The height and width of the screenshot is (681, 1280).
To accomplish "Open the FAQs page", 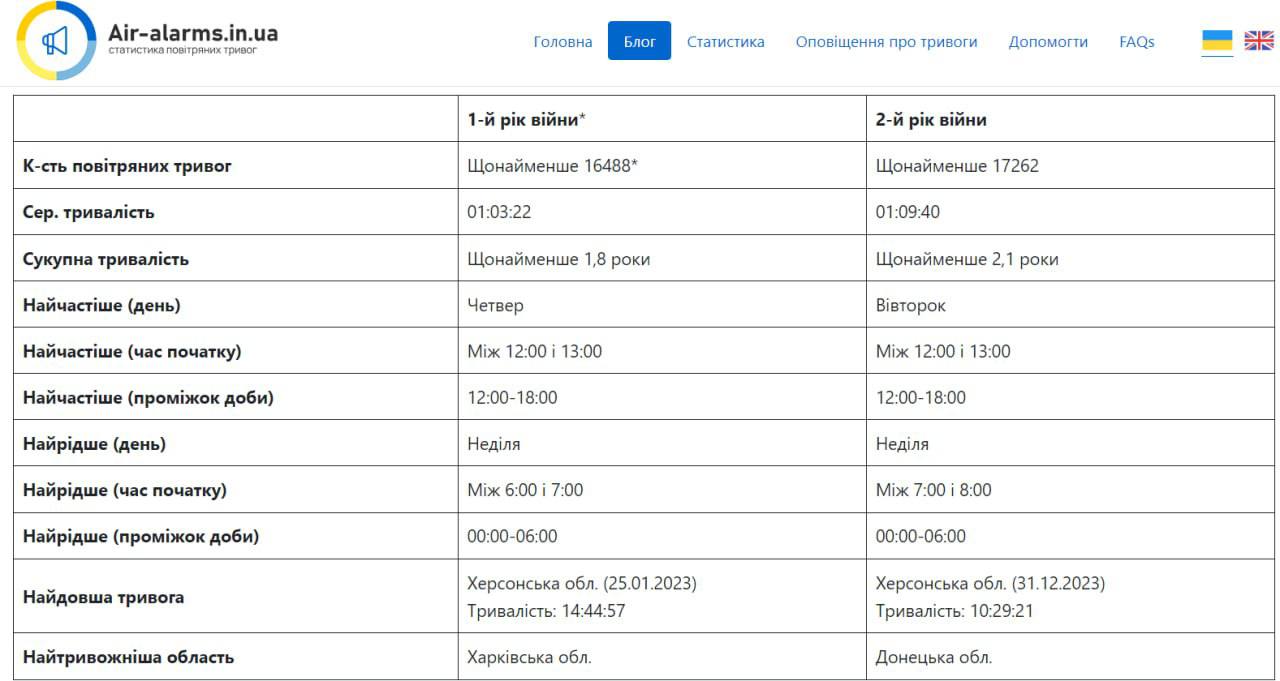I will click(x=1136, y=41).
